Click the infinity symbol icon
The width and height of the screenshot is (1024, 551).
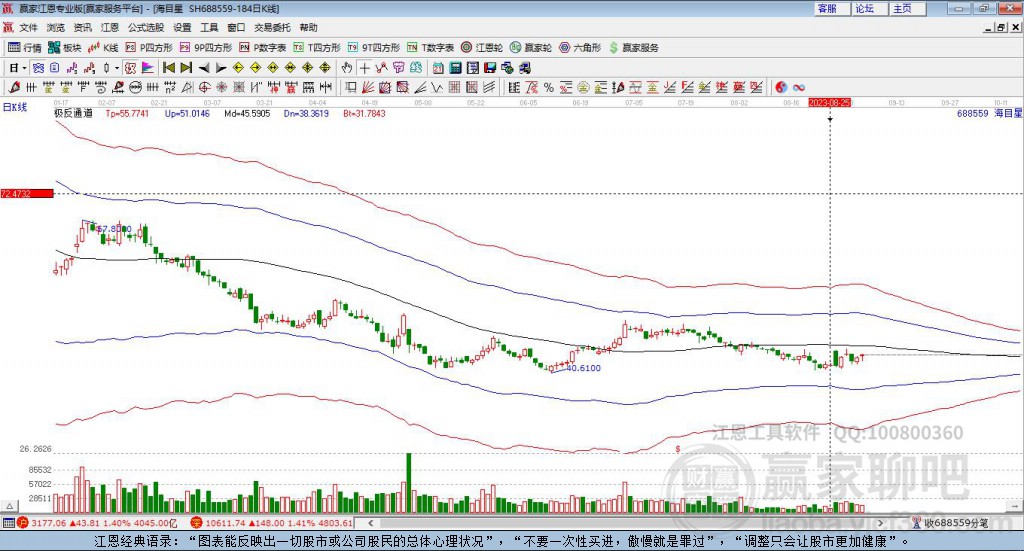coord(799,87)
